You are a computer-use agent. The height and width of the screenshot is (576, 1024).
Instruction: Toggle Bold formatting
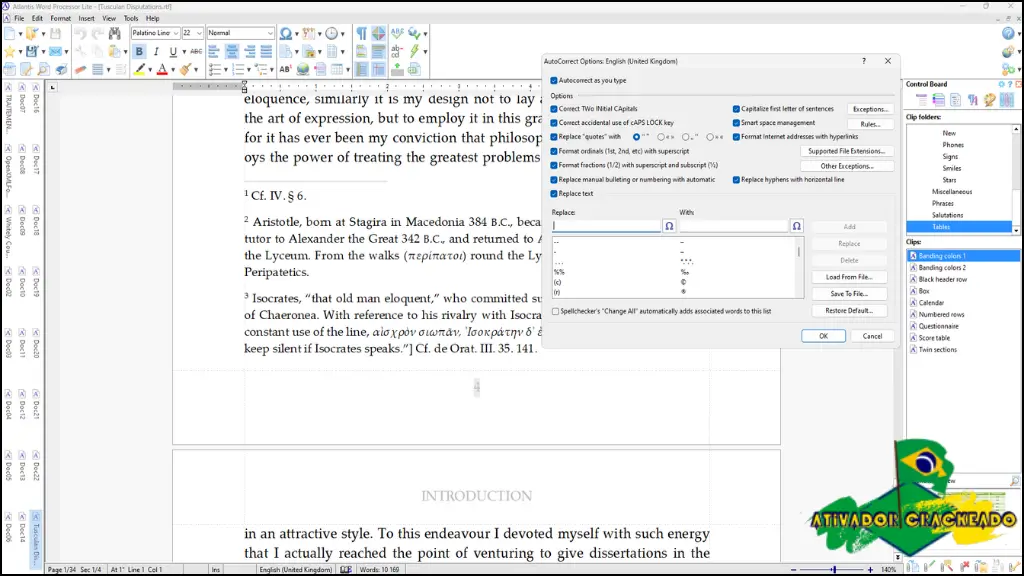coord(139,51)
